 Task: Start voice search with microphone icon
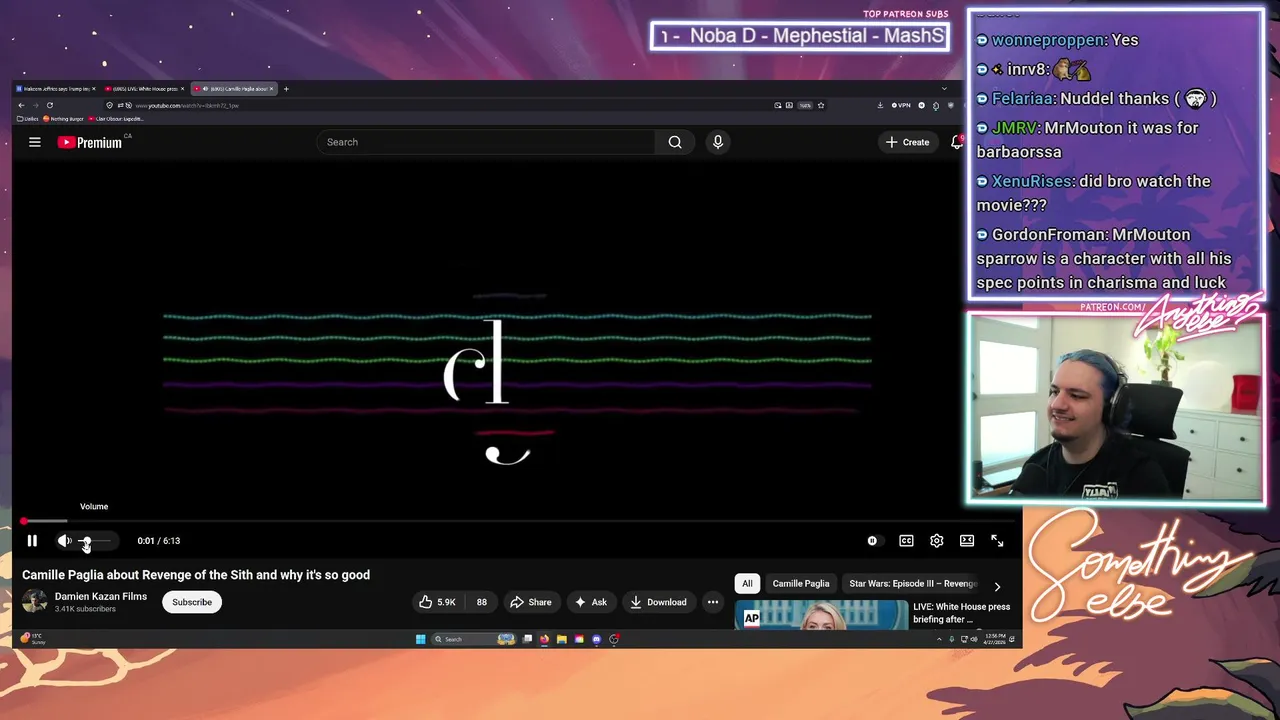[718, 142]
